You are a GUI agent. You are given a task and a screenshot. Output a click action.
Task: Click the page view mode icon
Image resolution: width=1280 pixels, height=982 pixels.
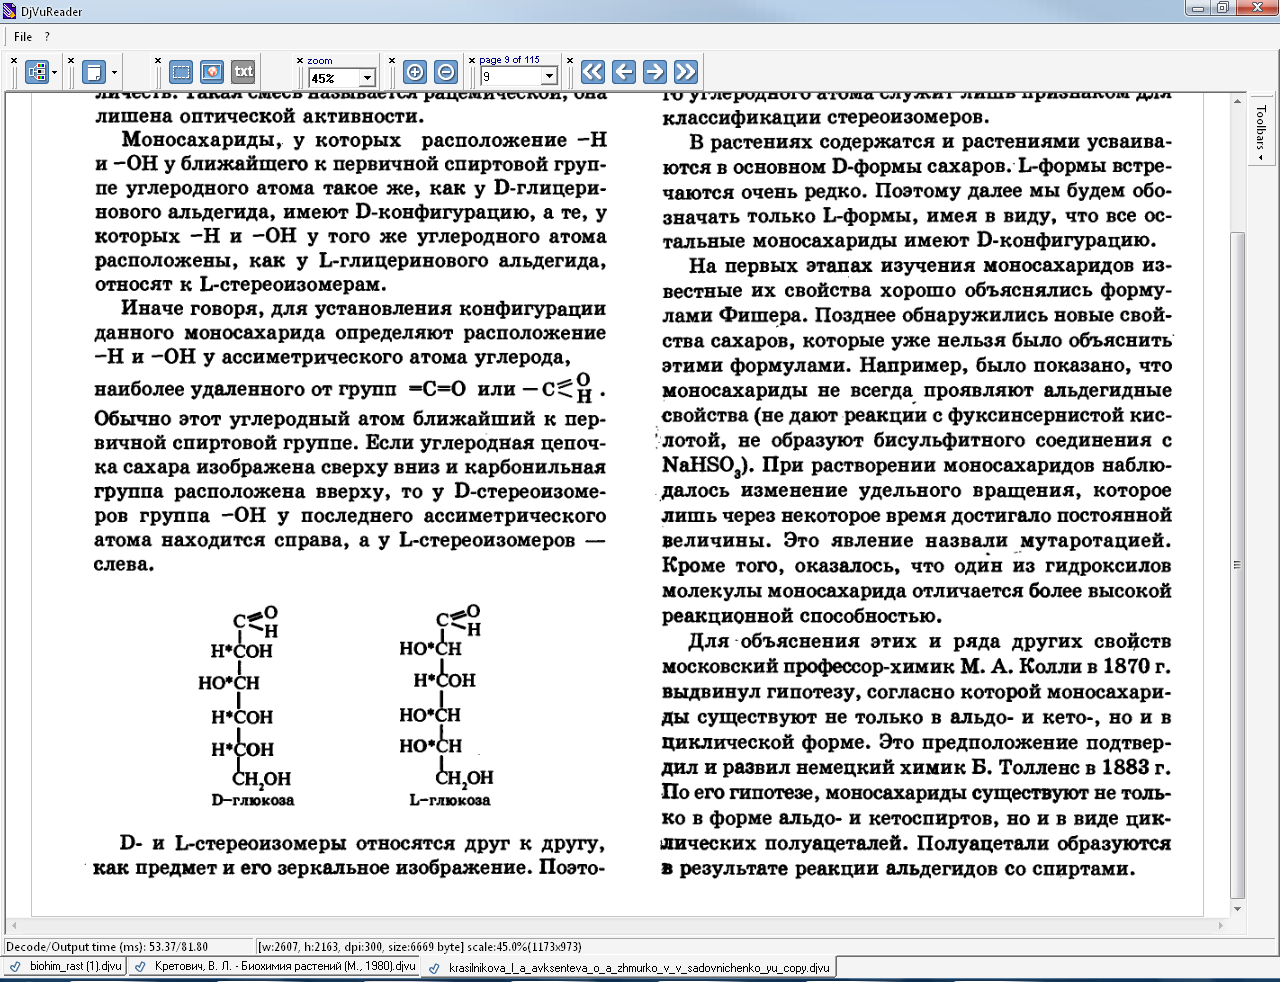point(93,72)
